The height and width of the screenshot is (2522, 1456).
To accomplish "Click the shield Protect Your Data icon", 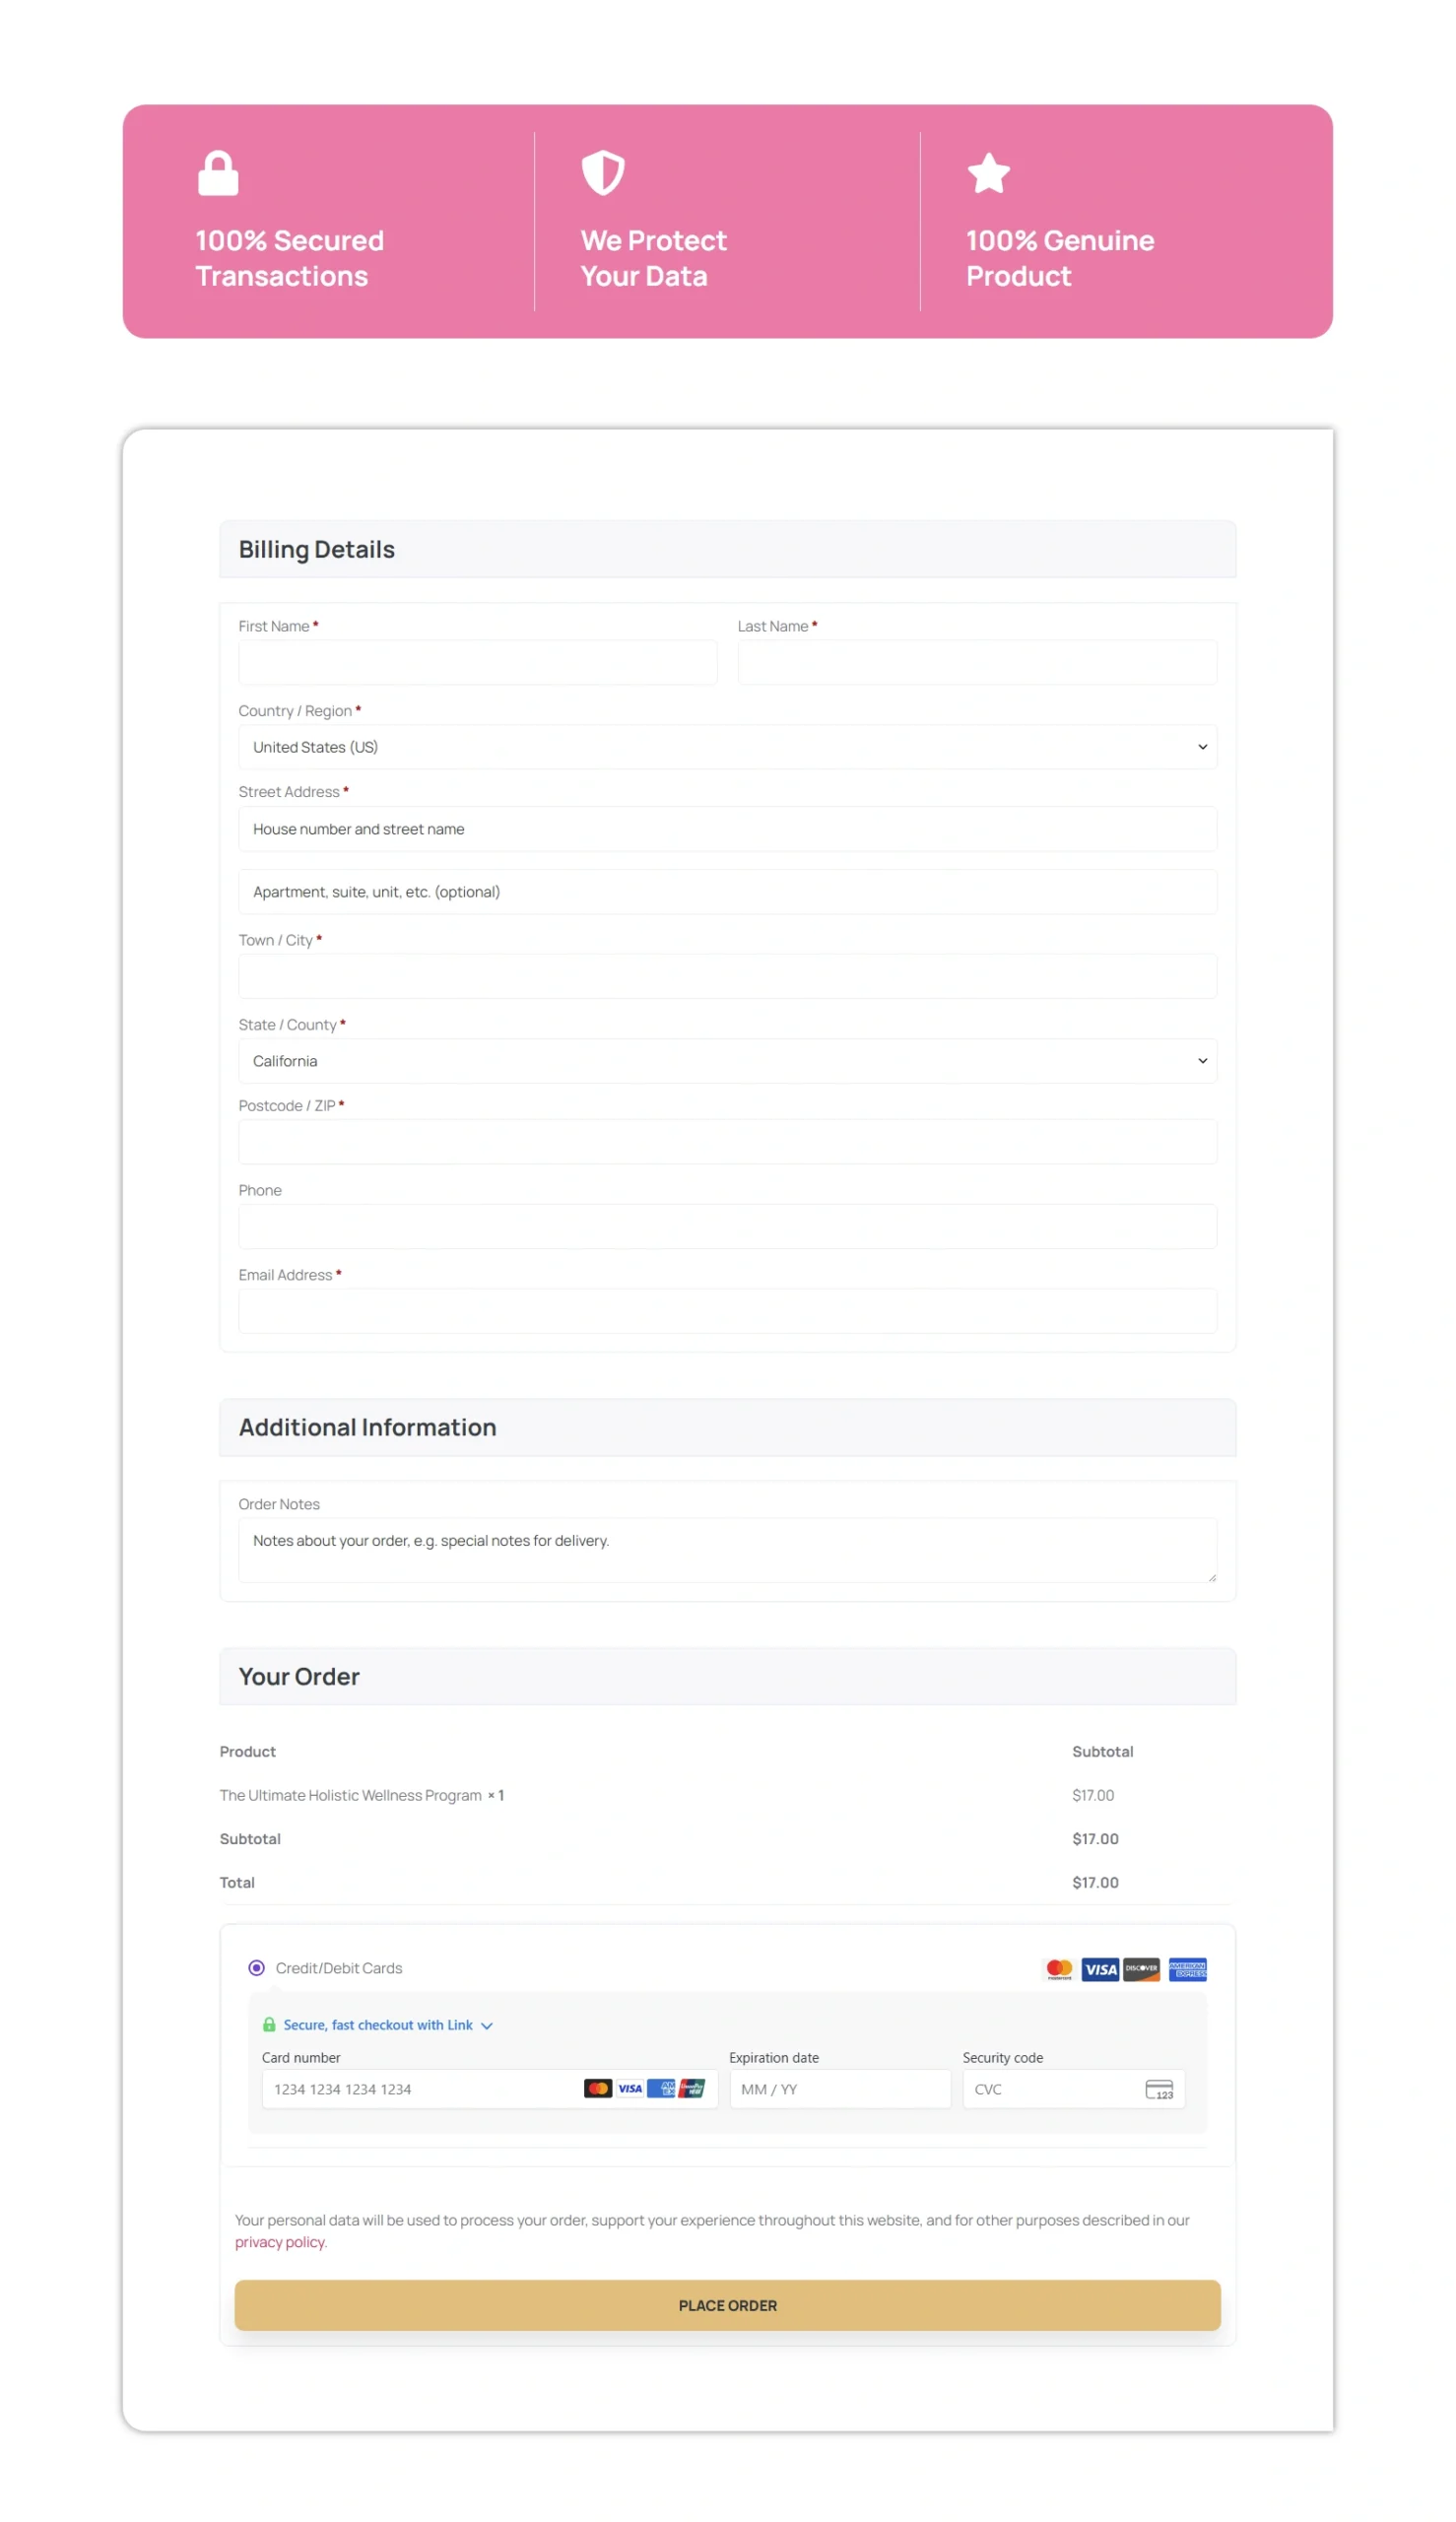I will click(603, 173).
